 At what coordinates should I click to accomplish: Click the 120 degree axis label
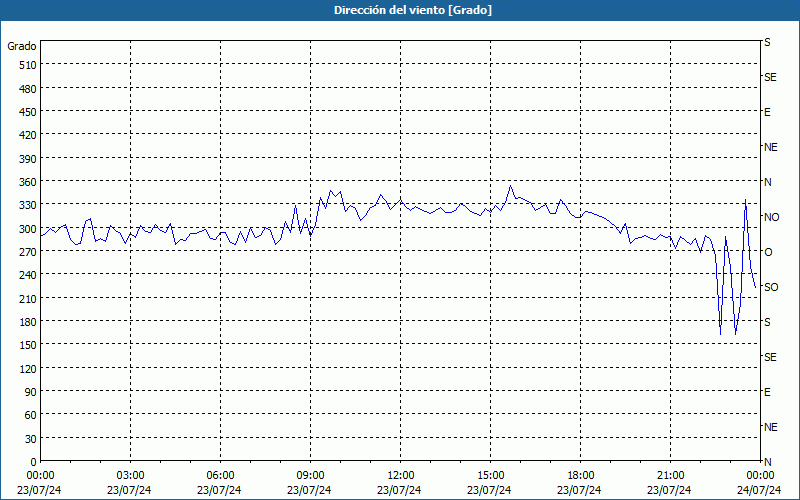click(29, 369)
